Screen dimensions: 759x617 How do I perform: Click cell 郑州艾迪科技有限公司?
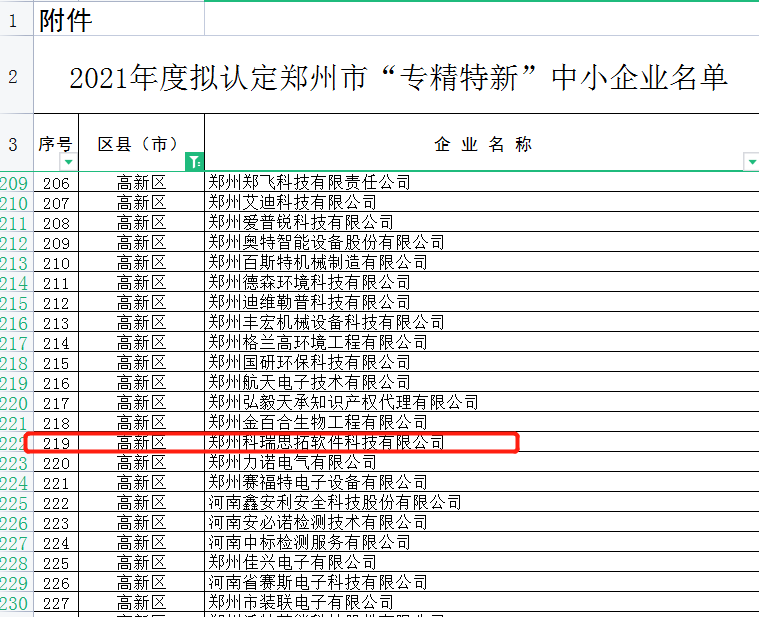click(482, 202)
